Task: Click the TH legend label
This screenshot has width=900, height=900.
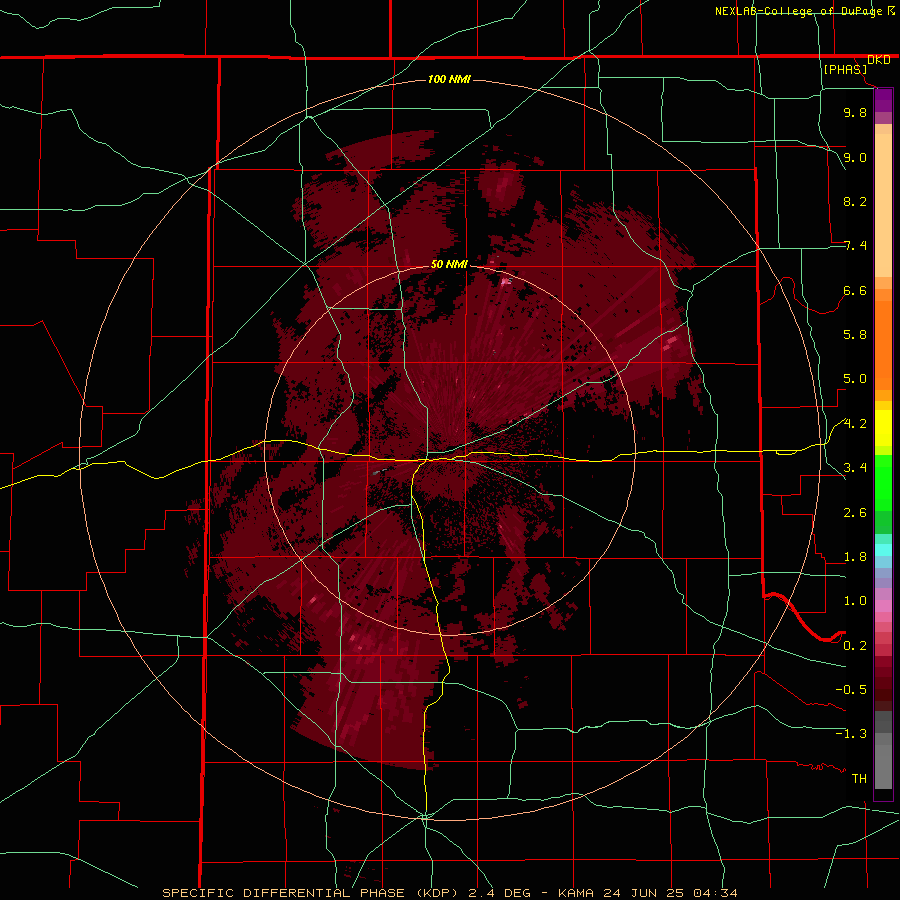Action: [x=859, y=779]
